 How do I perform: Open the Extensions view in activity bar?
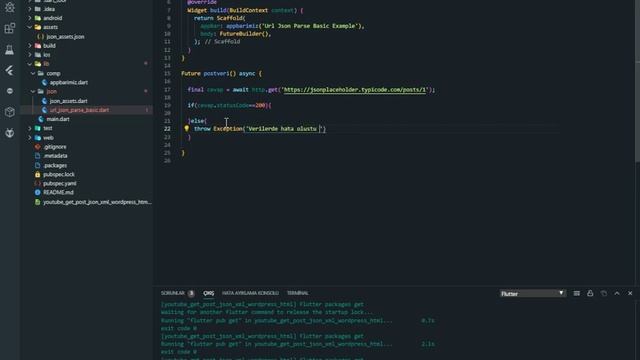point(10,28)
